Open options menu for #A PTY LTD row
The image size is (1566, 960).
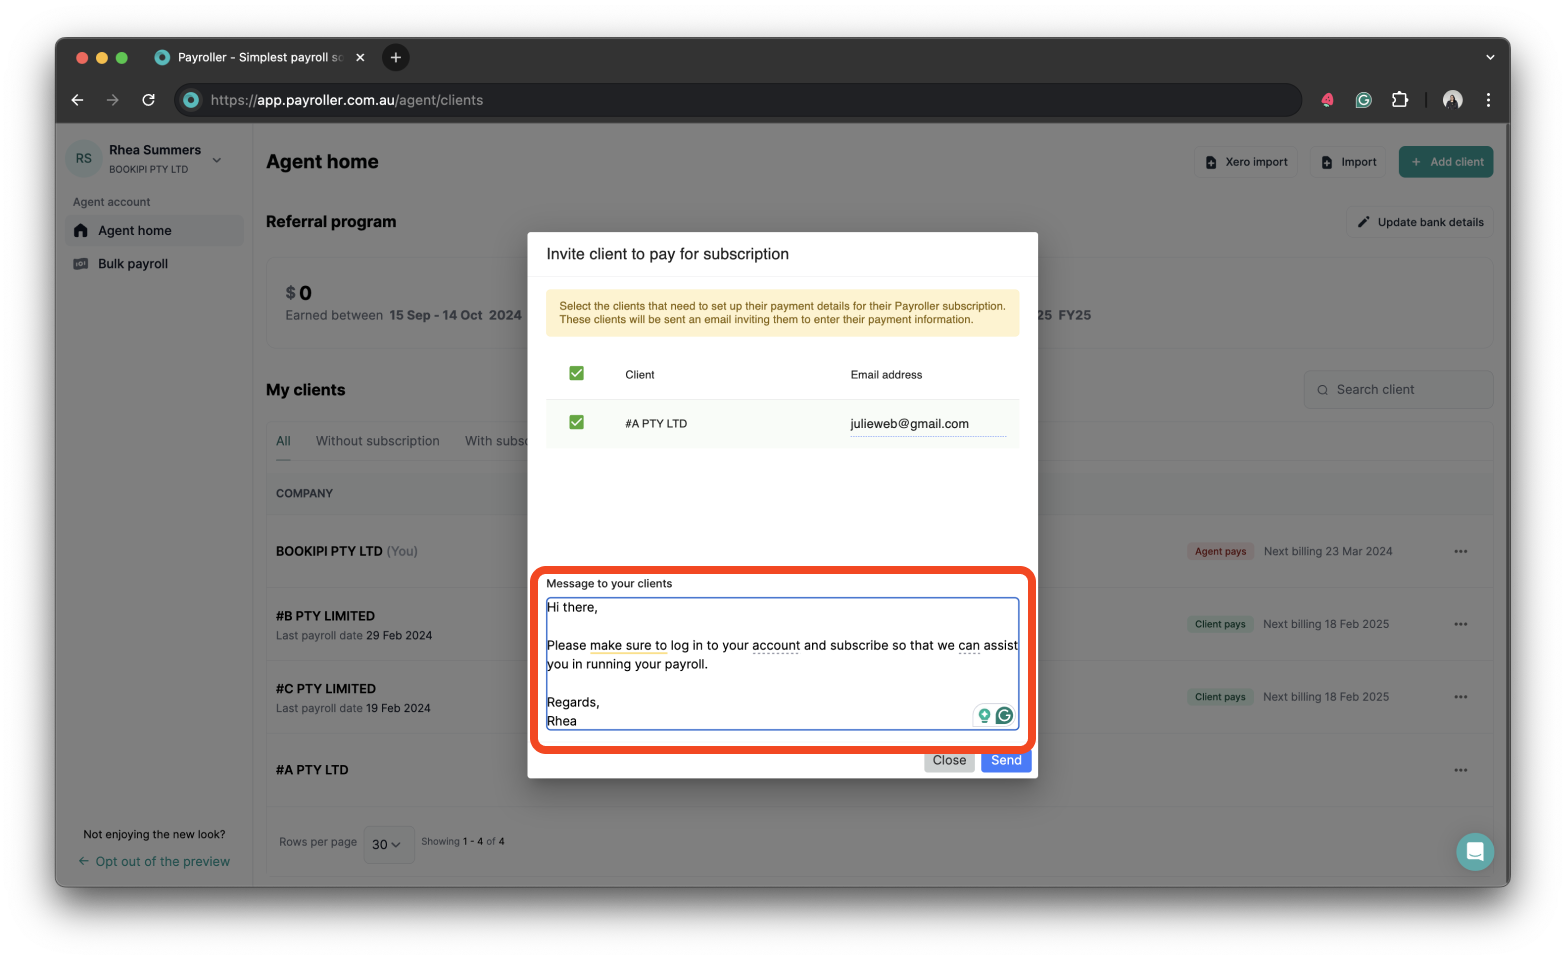pos(1461,770)
